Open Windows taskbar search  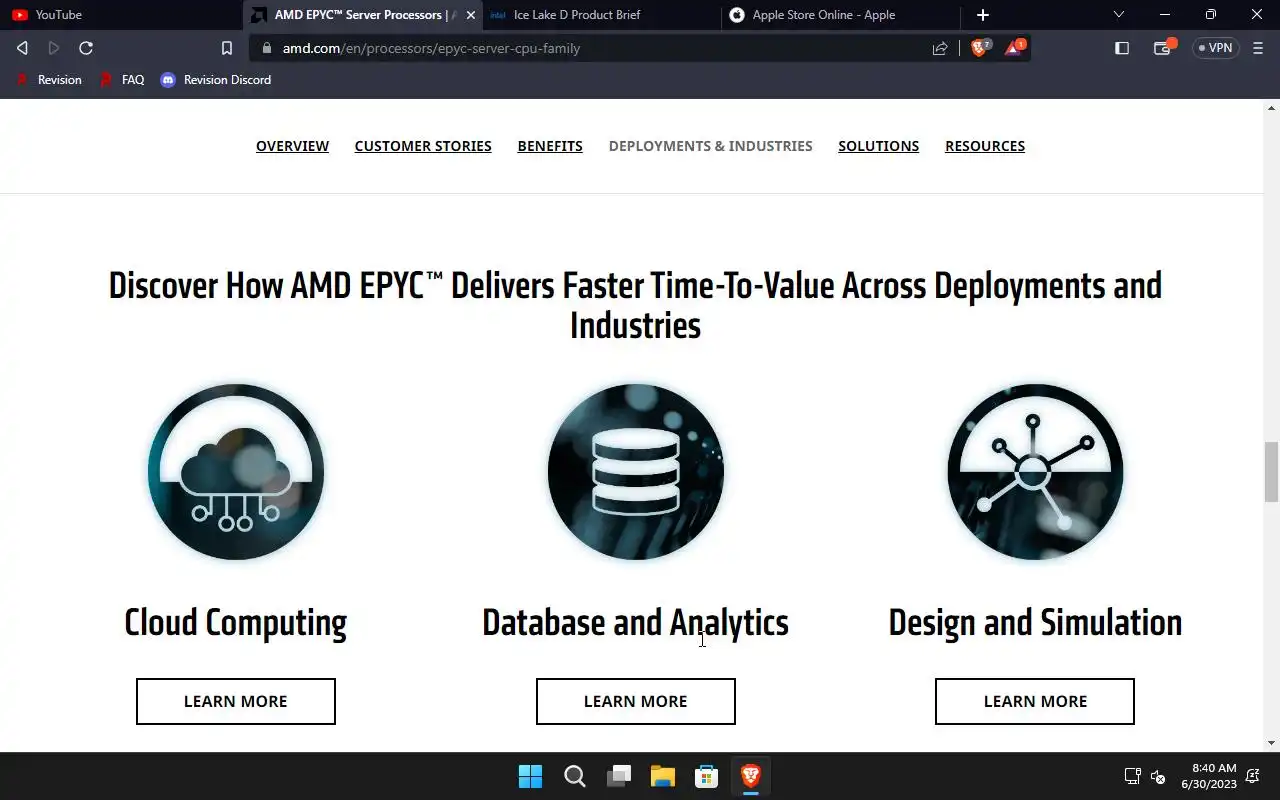574,776
